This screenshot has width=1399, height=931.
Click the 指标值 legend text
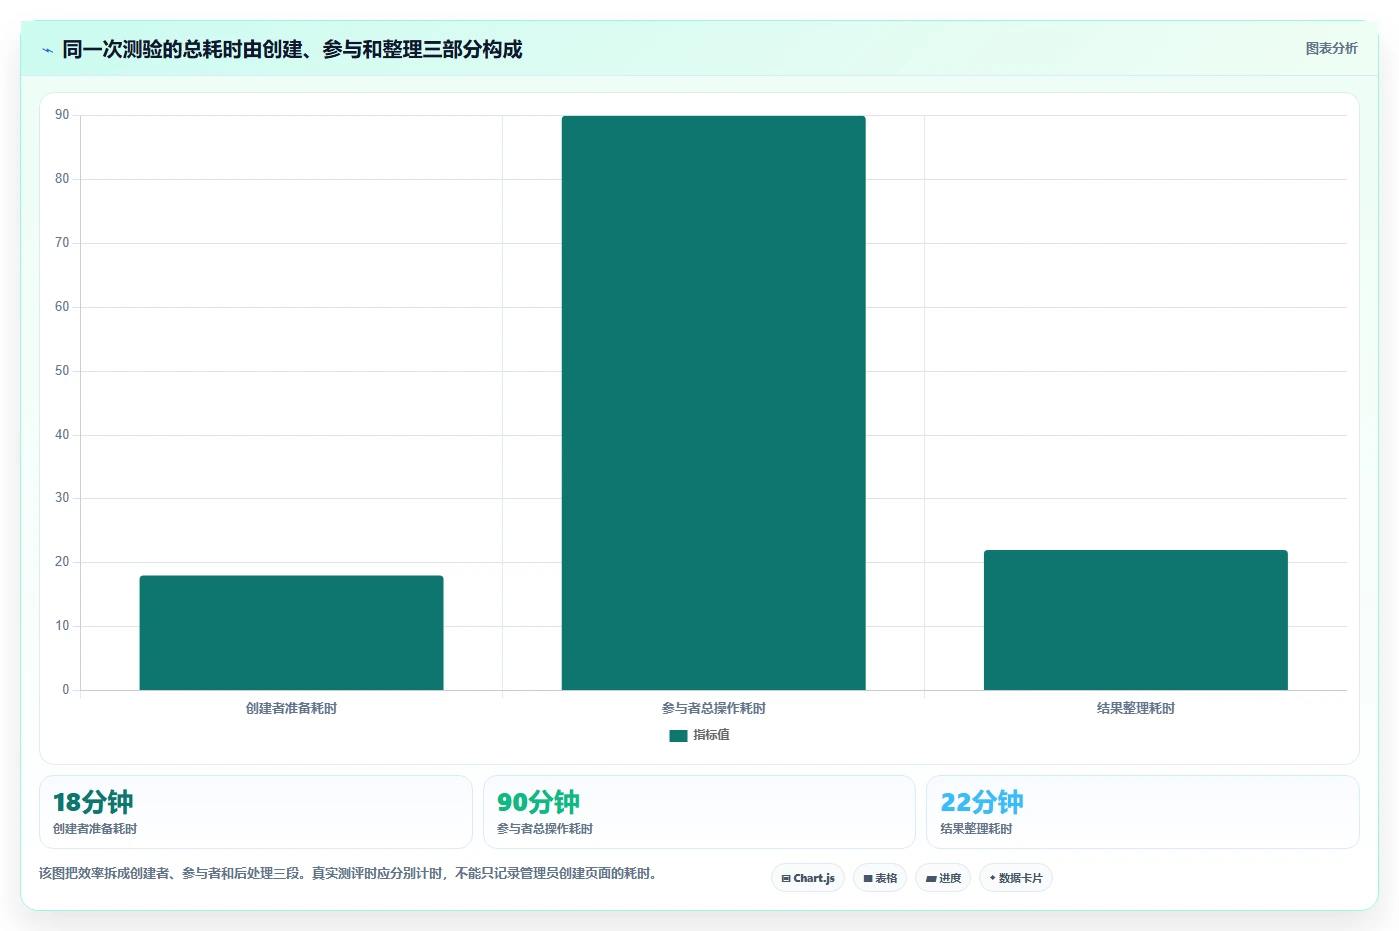click(711, 735)
